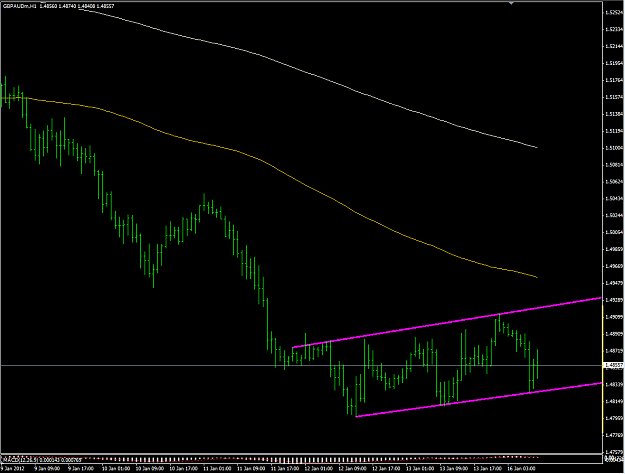Click the 1.48339 price scale label

click(x=614, y=384)
